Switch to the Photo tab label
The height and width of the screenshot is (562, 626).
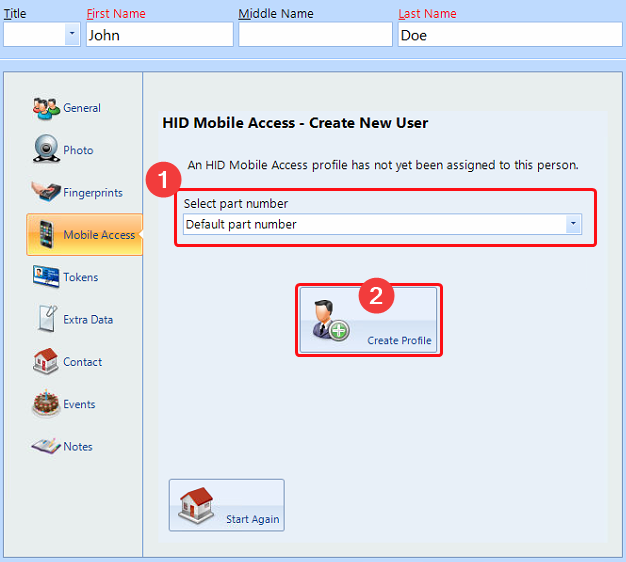78,150
